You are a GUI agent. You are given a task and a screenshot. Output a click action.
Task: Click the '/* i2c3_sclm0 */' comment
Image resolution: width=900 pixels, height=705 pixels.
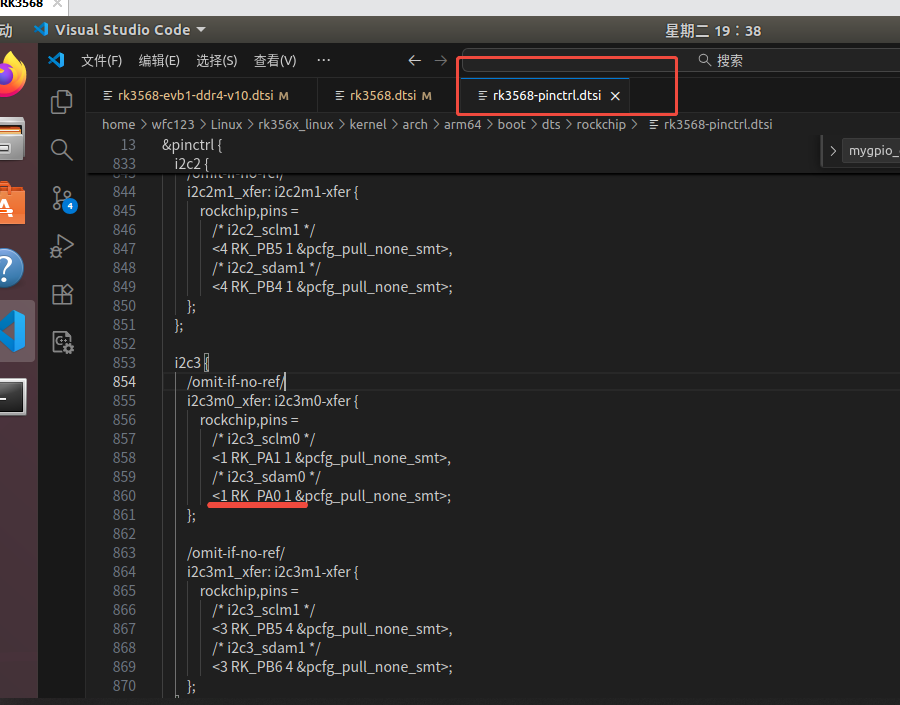click(x=264, y=439)
